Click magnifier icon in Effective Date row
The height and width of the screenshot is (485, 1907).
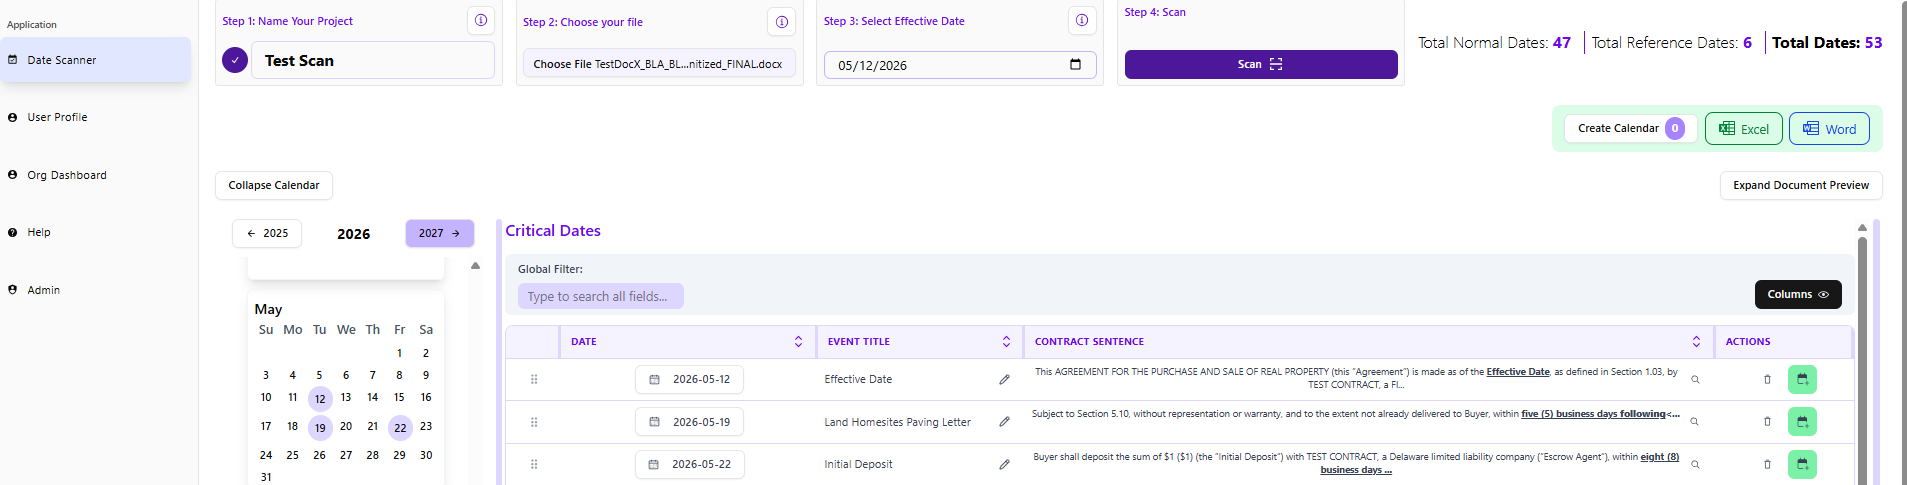(x=1695, y=380)
